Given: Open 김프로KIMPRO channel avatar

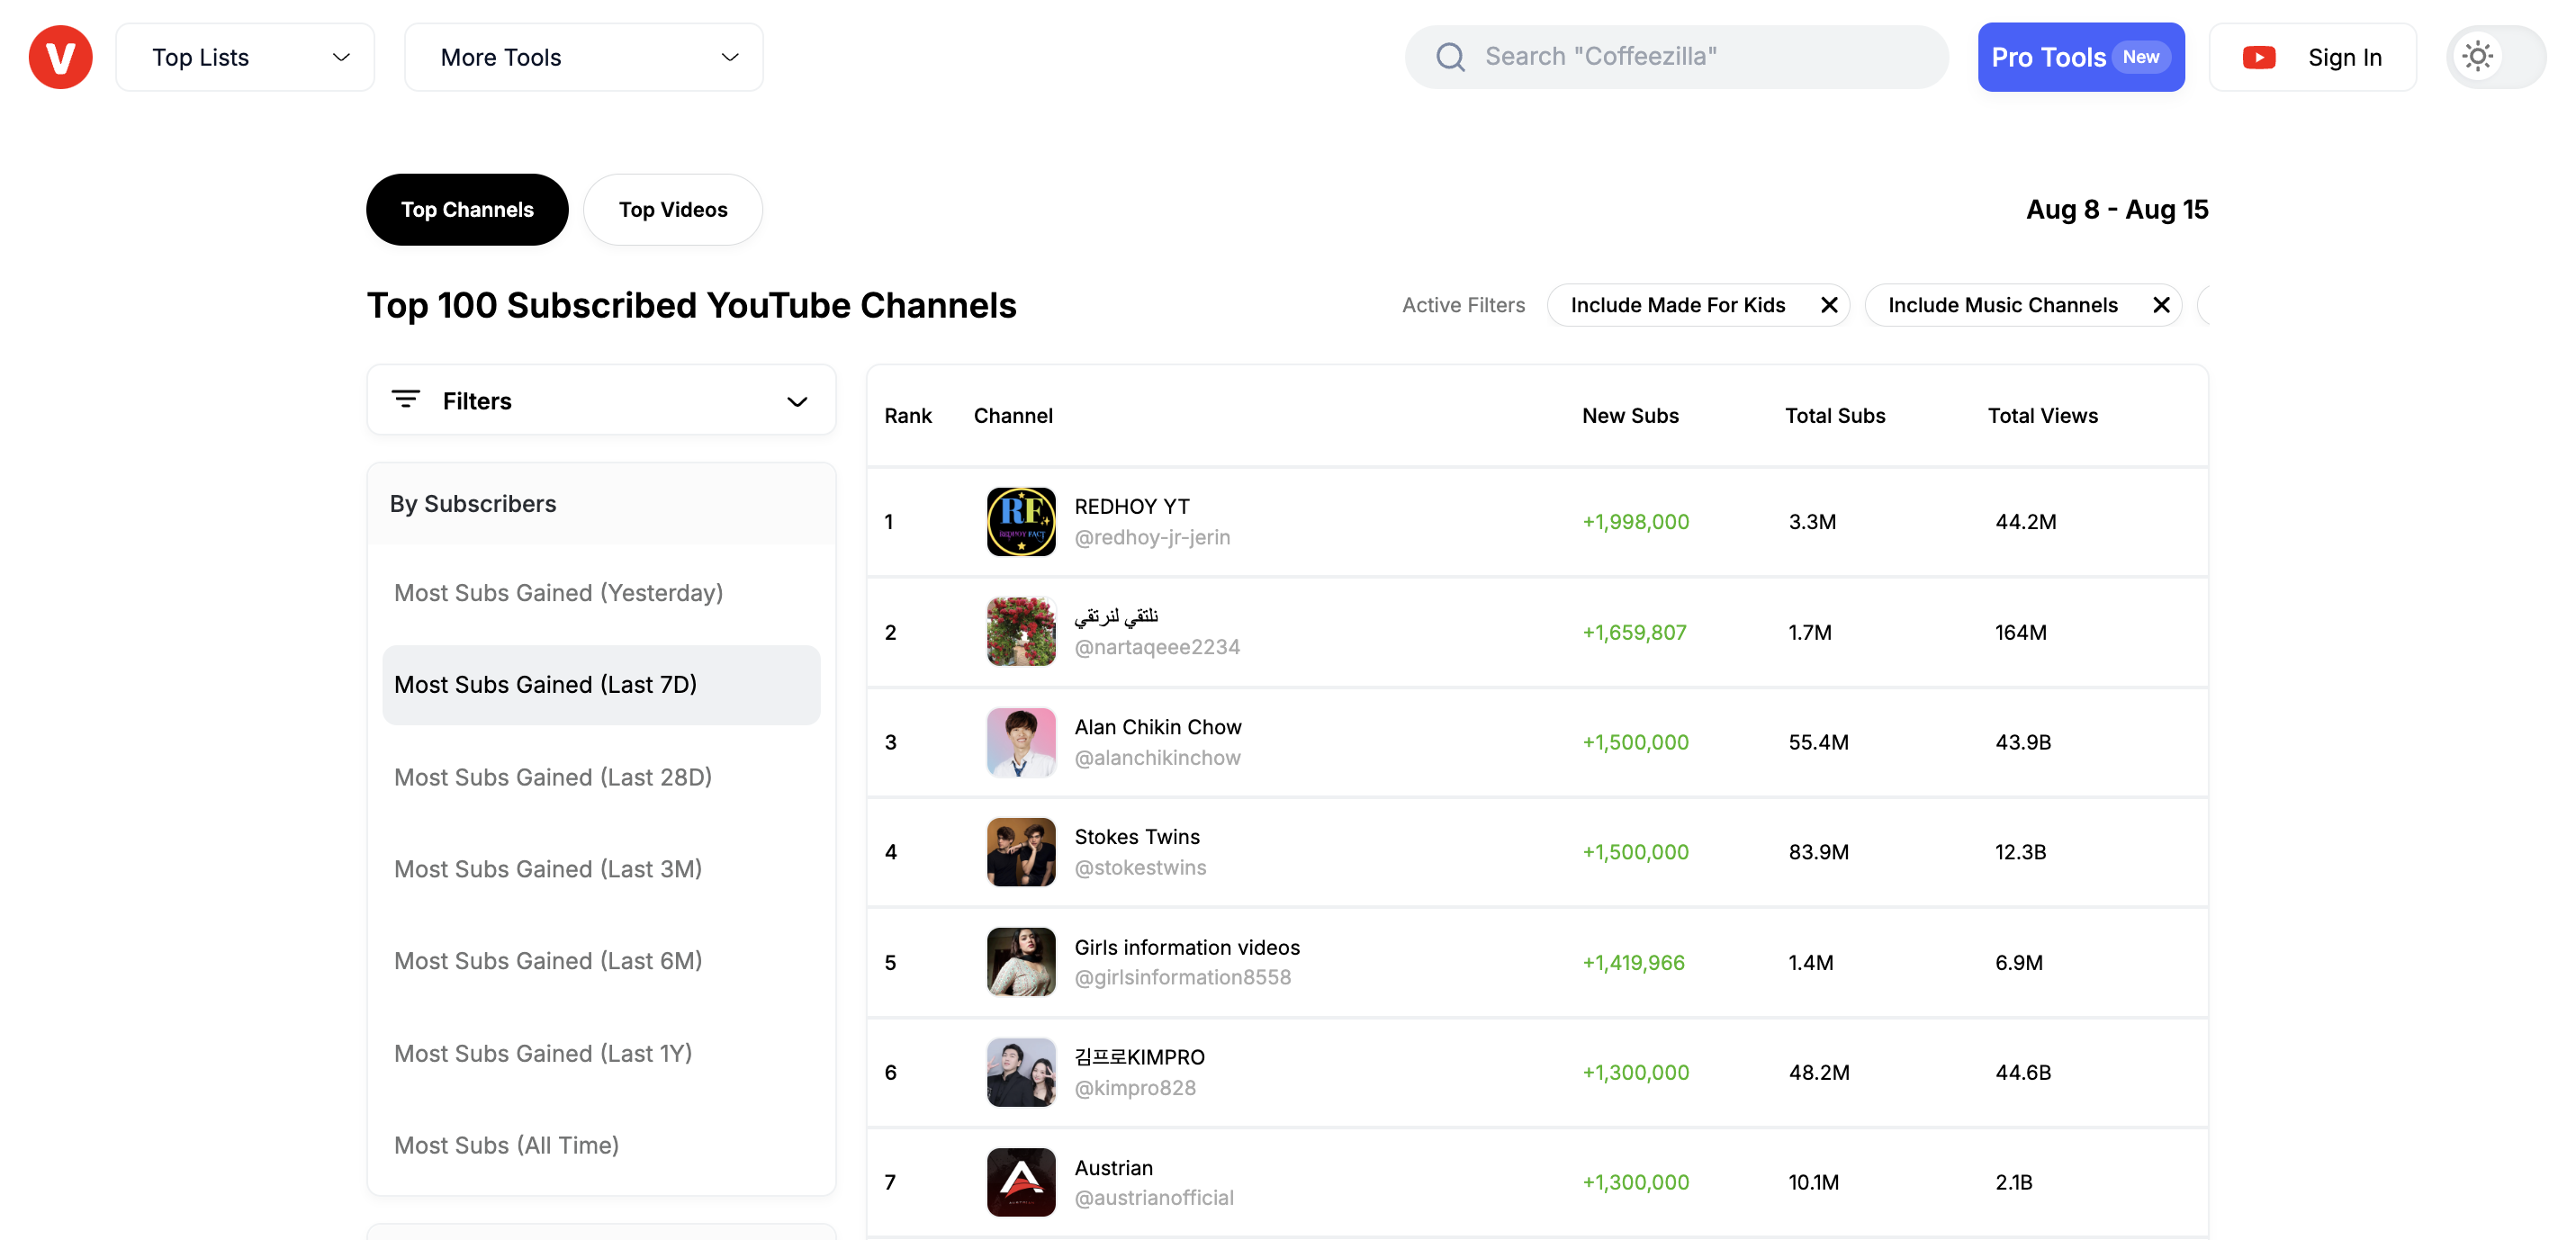Looking at the screenshot, I should click(x=1021, y=1072).
